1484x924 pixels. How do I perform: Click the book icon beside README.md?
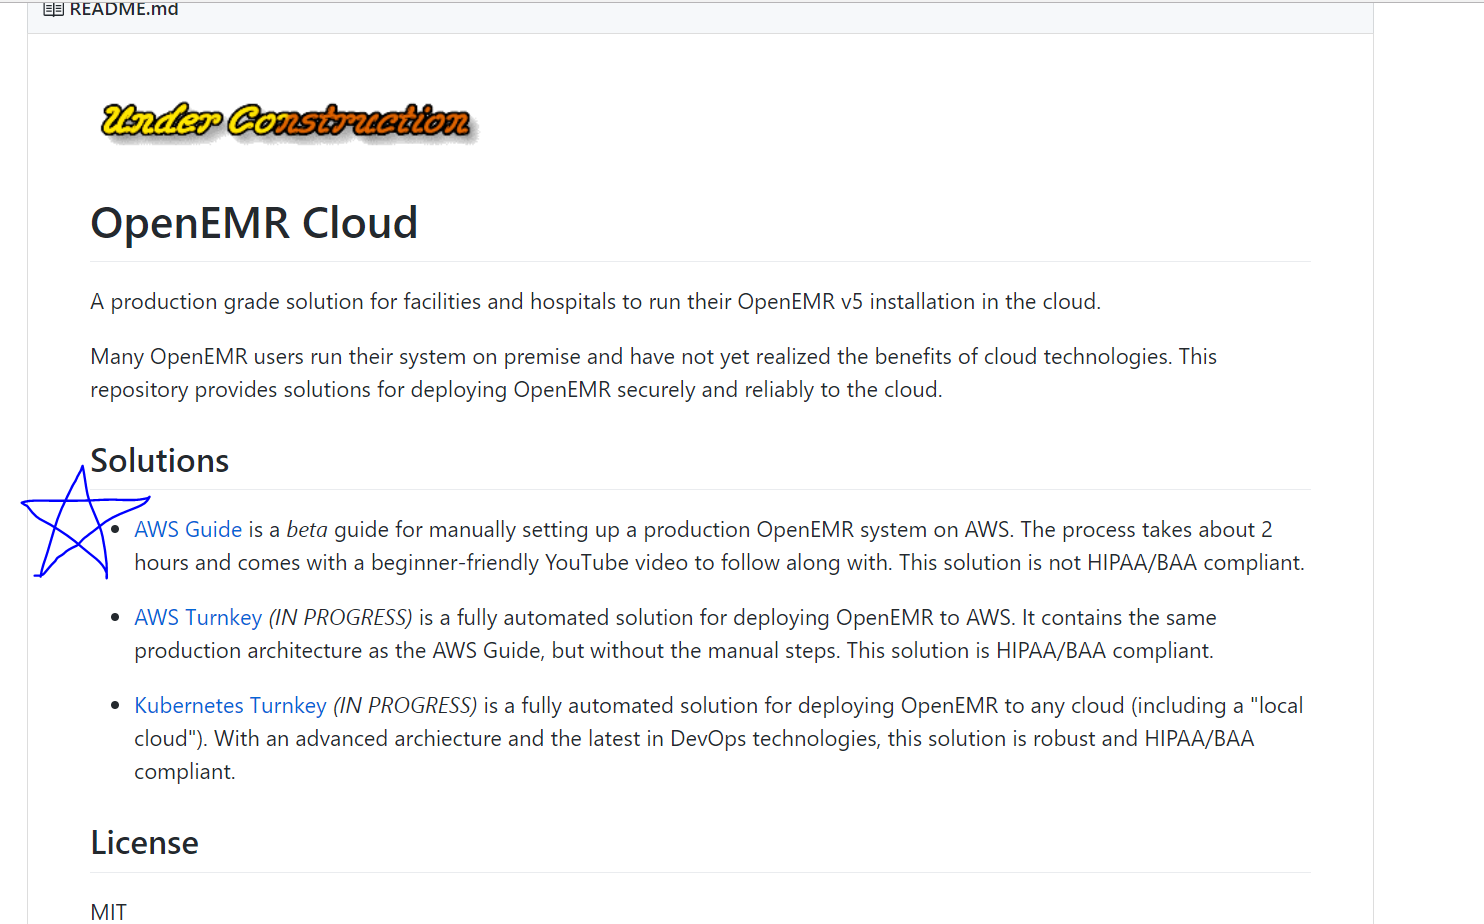pos(53,10)
